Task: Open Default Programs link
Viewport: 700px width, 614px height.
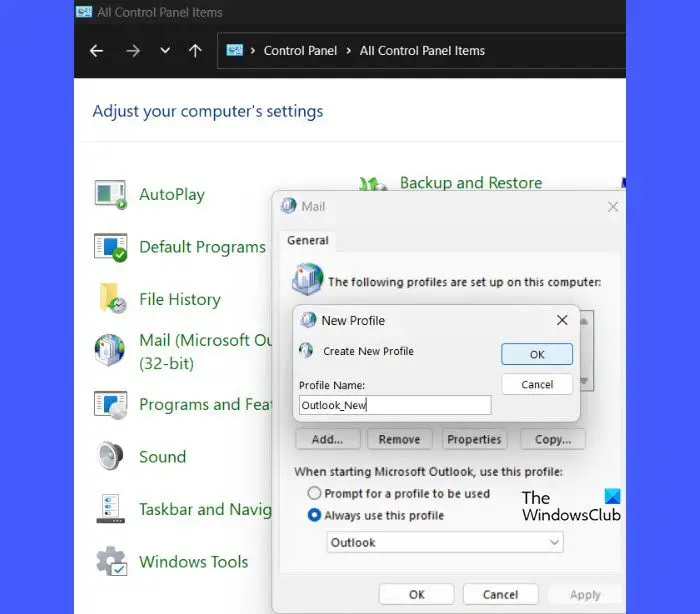Action: click(202, 246)
